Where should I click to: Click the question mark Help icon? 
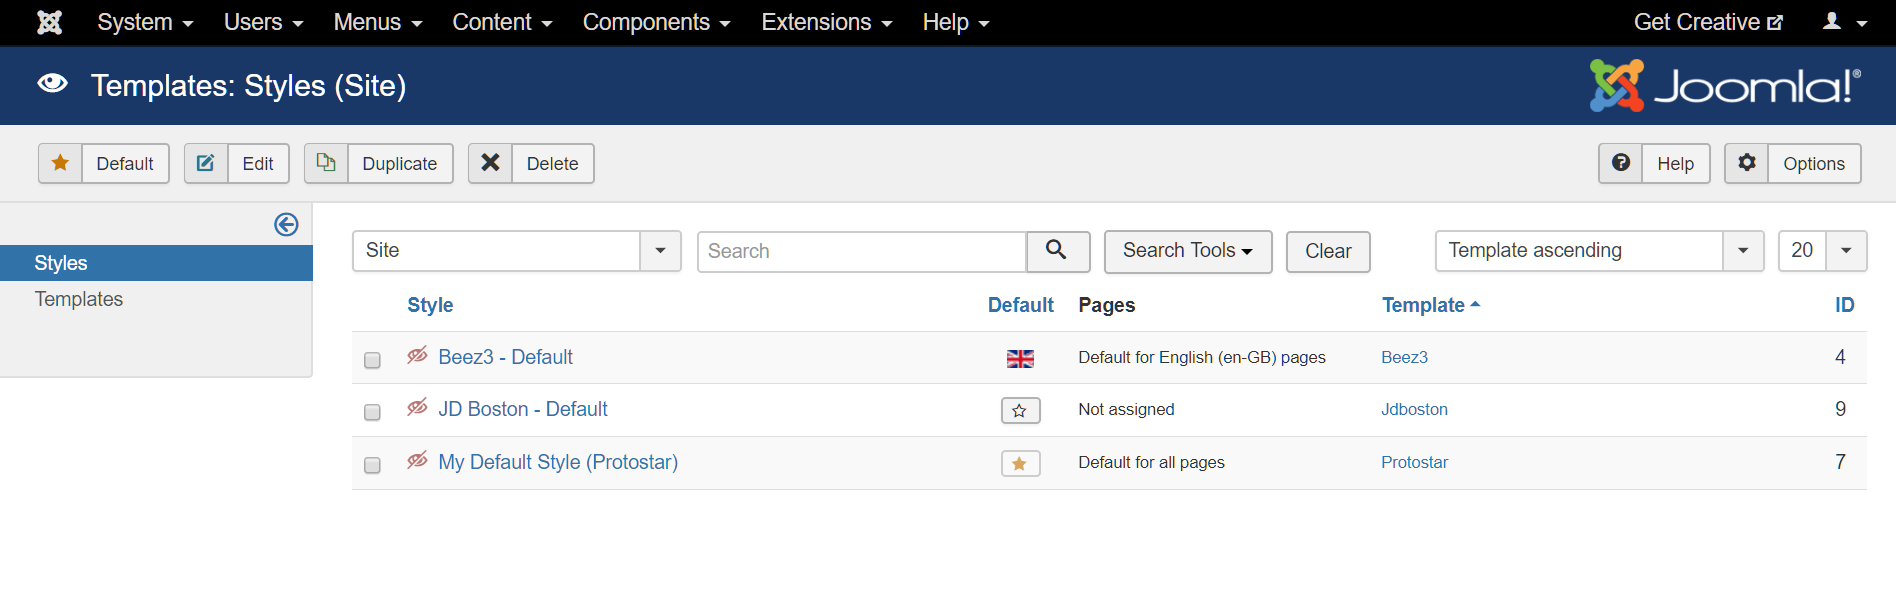tap(1621, 163)
